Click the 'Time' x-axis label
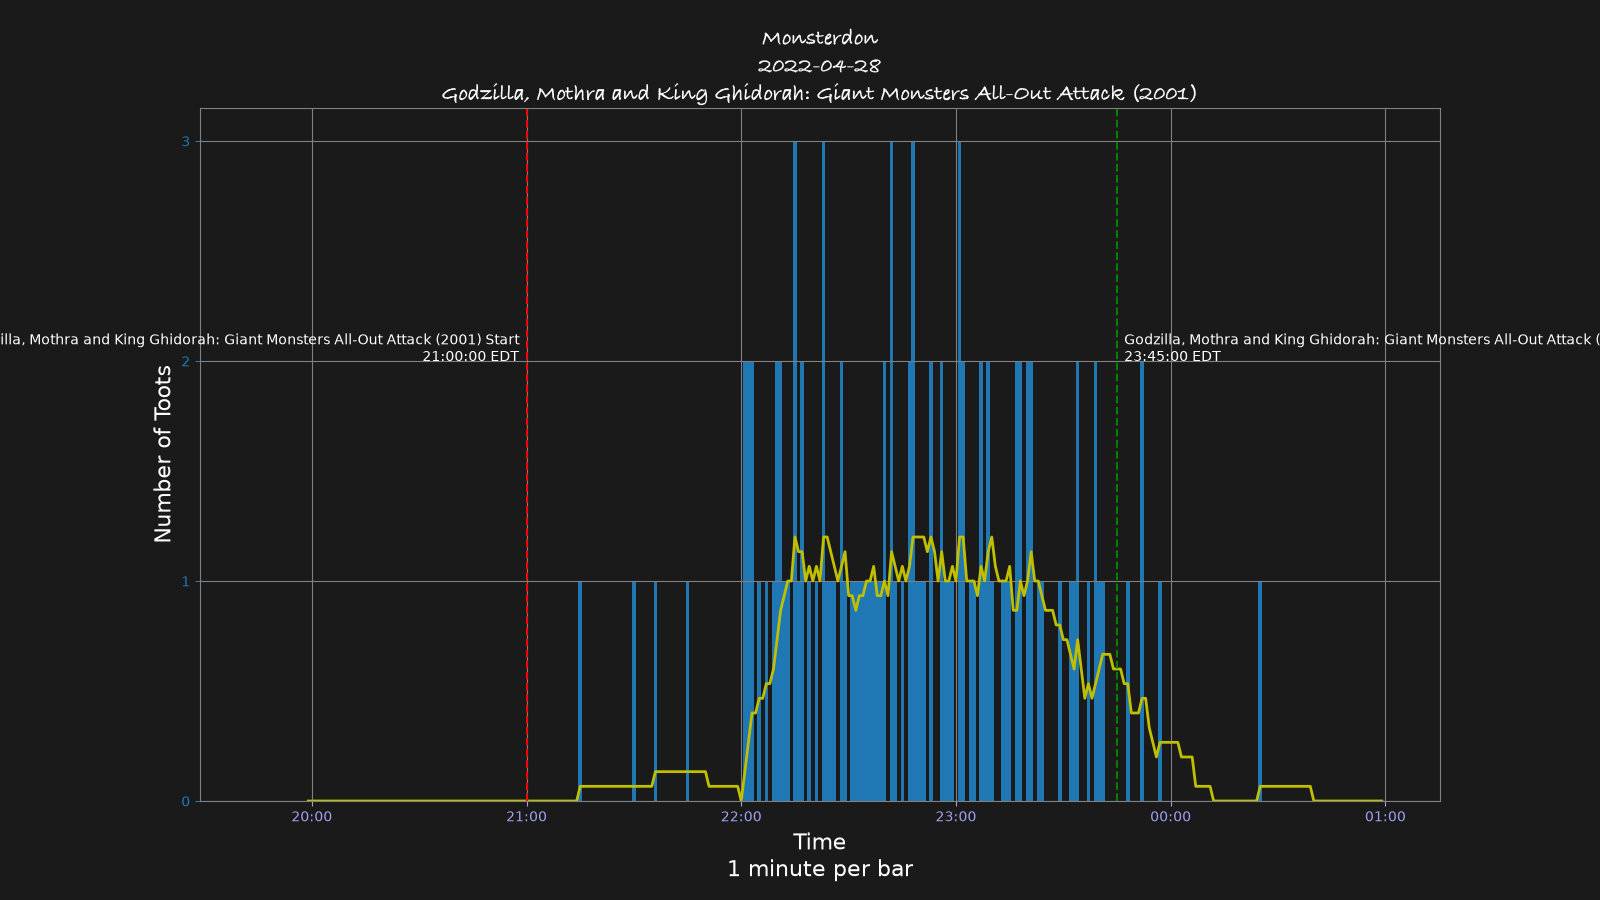 (x=819, y=842)
